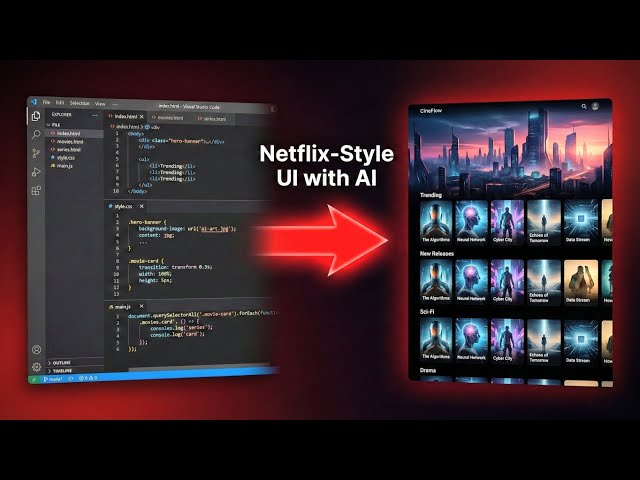Screen dimensions: 640x480
Task: Click the hero-banner div line in index.html
Action: click(x=181, y=141)
